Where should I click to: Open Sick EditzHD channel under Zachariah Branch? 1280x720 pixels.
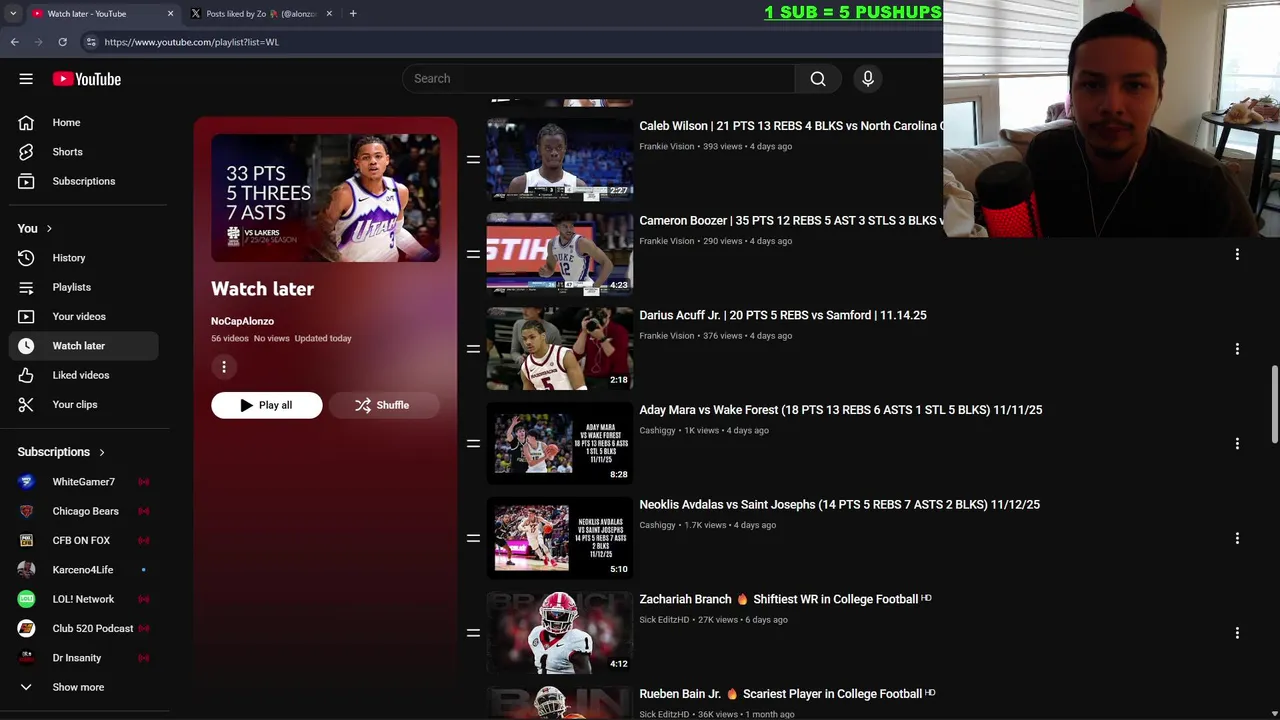664,620
